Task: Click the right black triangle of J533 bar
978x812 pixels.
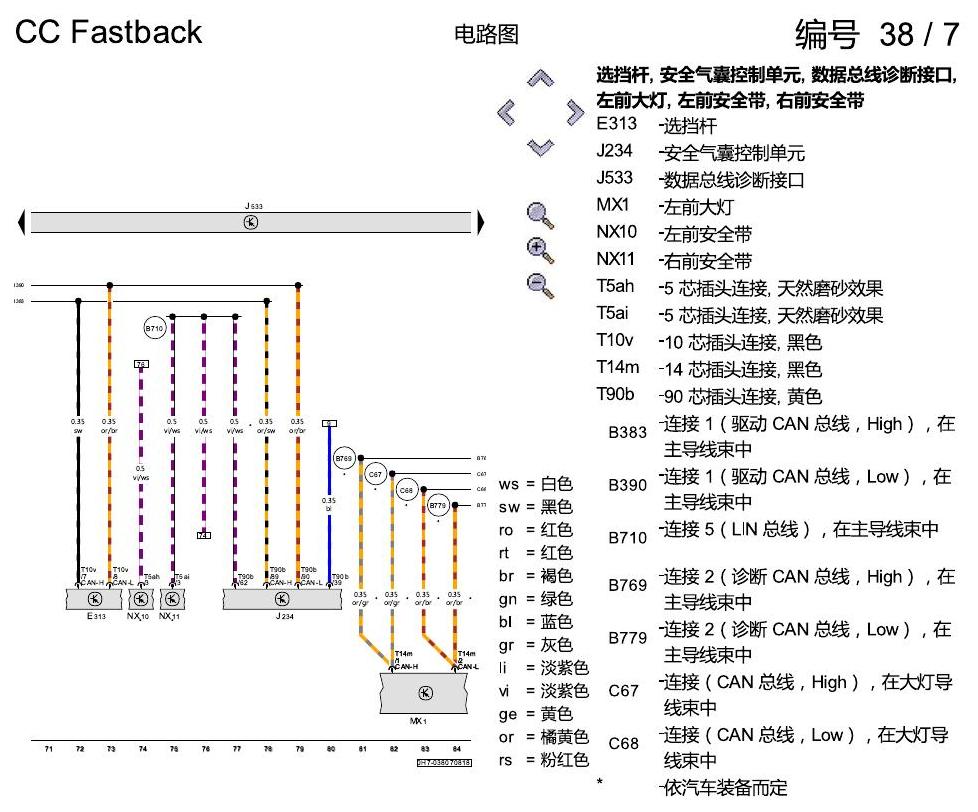Action: coord(480,223)
